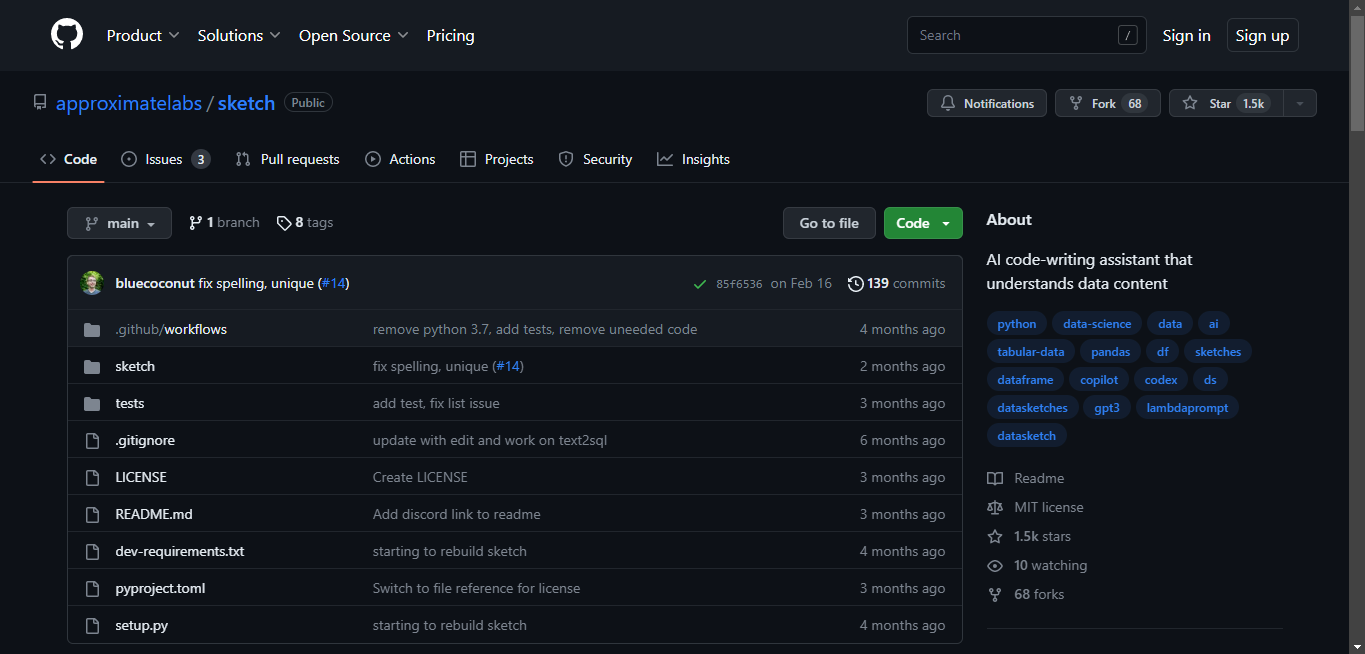Open the Issues tab

[165, 159]
